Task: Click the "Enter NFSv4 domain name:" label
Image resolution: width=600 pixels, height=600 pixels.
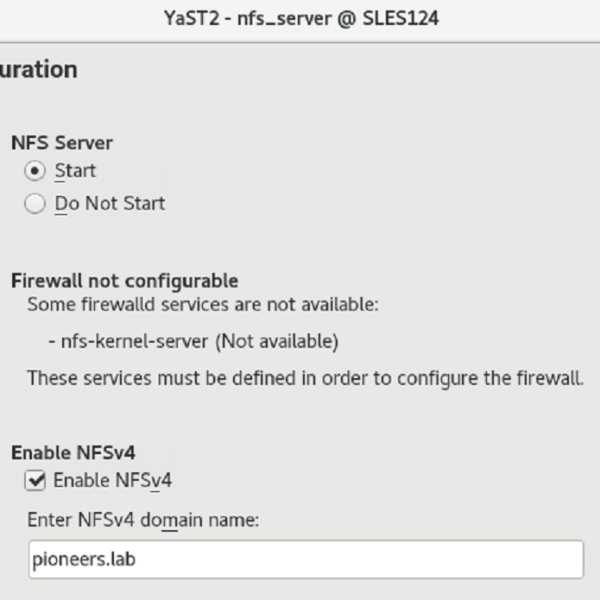Action: (x=144, y=520)
